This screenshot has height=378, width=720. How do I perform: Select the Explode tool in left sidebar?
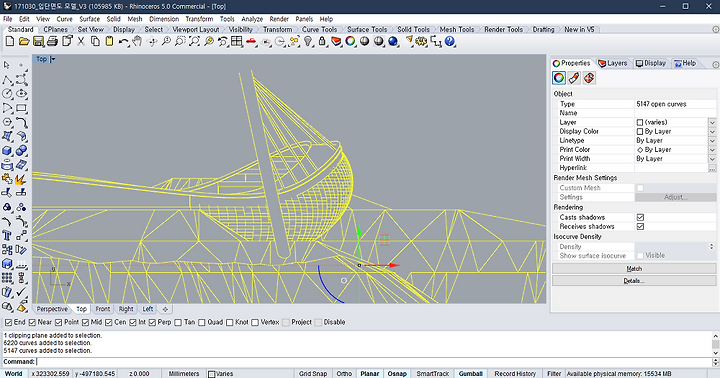(x=21, y=179)
